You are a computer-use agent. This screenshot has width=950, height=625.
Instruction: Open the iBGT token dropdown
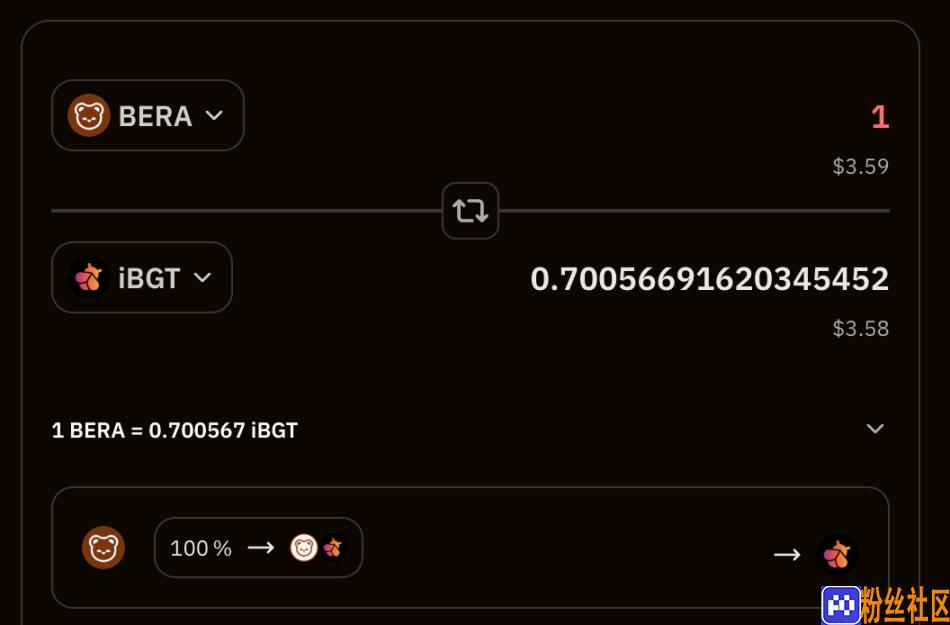[x=142, y=277]
